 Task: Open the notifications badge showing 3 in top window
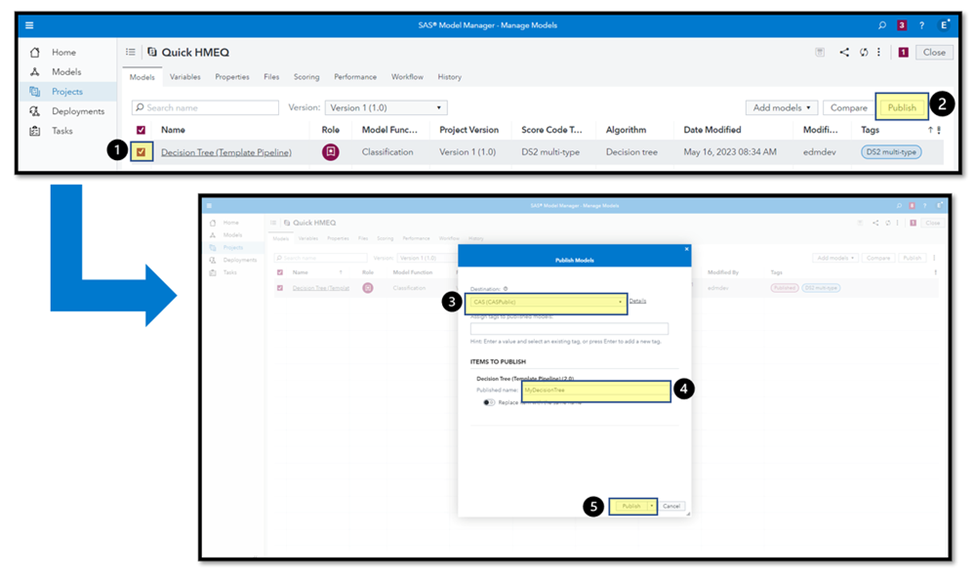902,25
